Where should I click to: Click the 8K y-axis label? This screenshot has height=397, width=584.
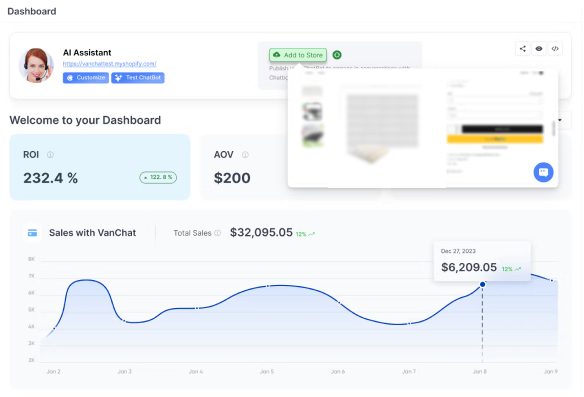pyautogui.click(x=31, y=259)
